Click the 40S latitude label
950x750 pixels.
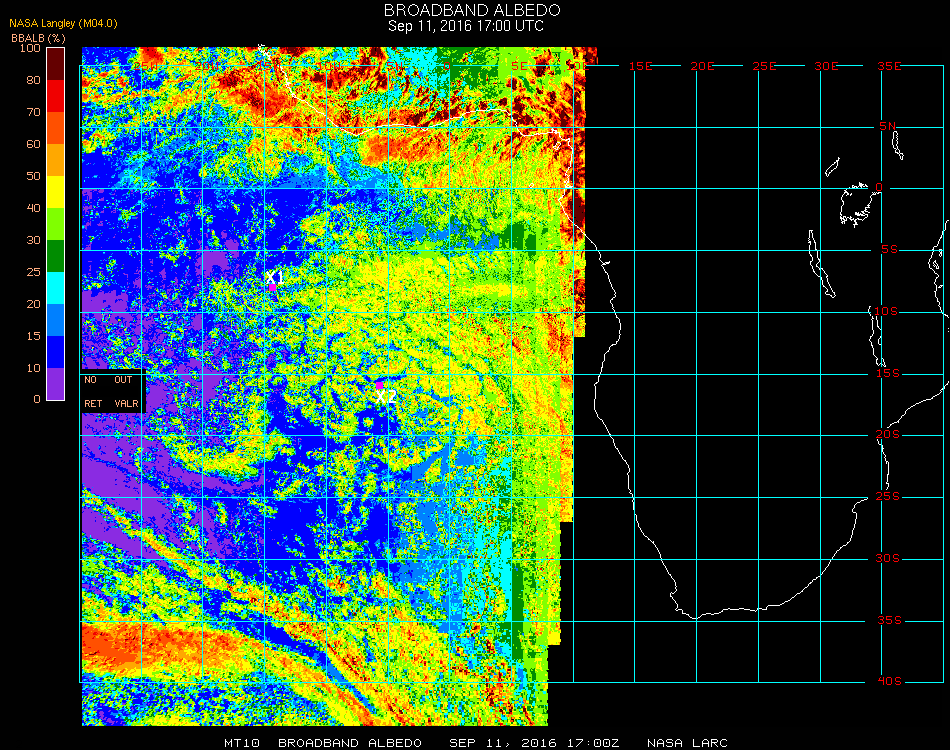[x=889, y=682]
